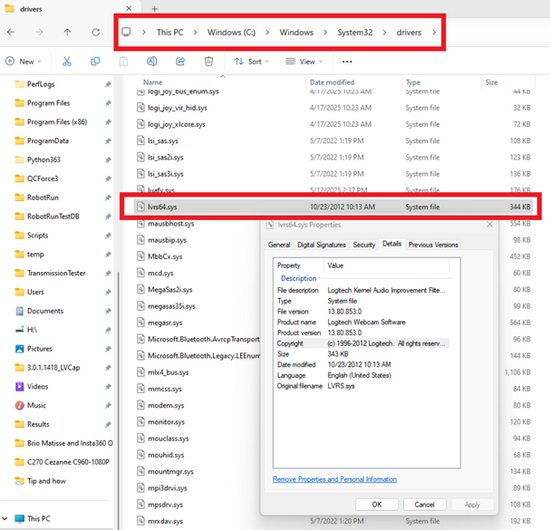Switch to the General tab
The height and width of the screenshot is (530, 550).
click(279, 244)
